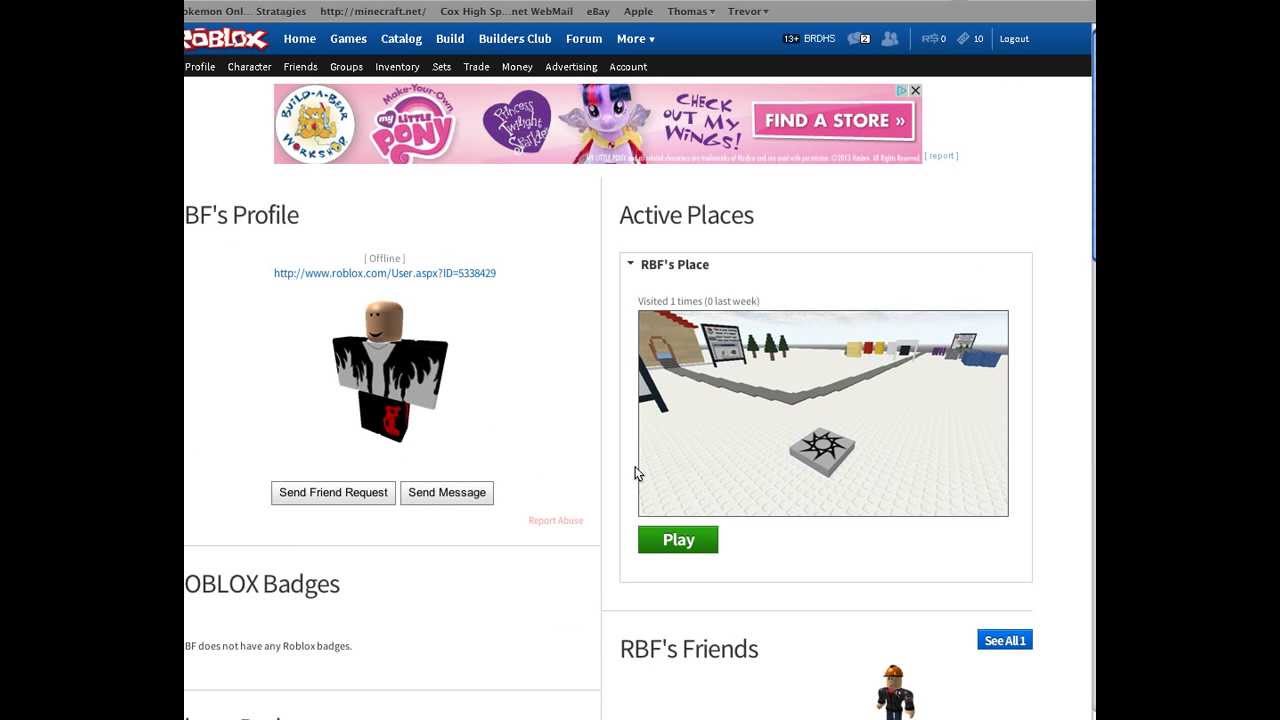This screenshot has height=720, width=1280.
Task: Click the 'Active Places' heading
Action: tap(687, 215)
